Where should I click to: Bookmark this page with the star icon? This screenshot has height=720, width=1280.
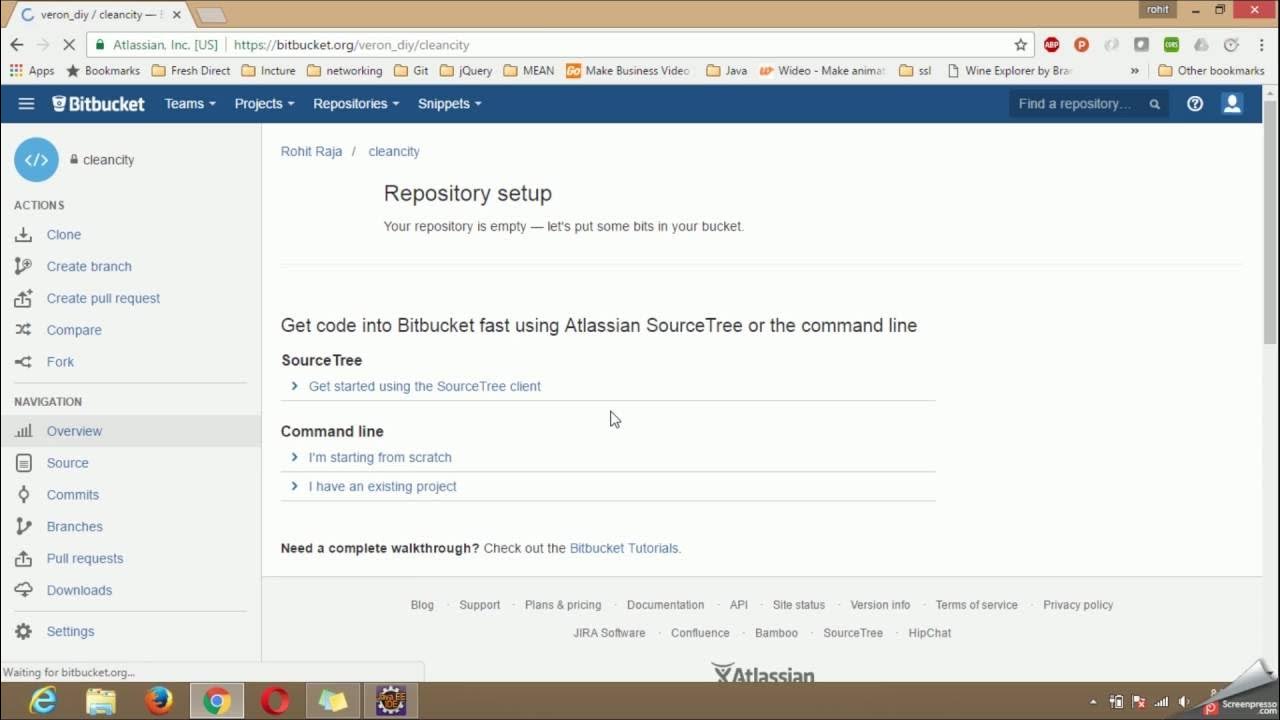tap(1020, 45)
